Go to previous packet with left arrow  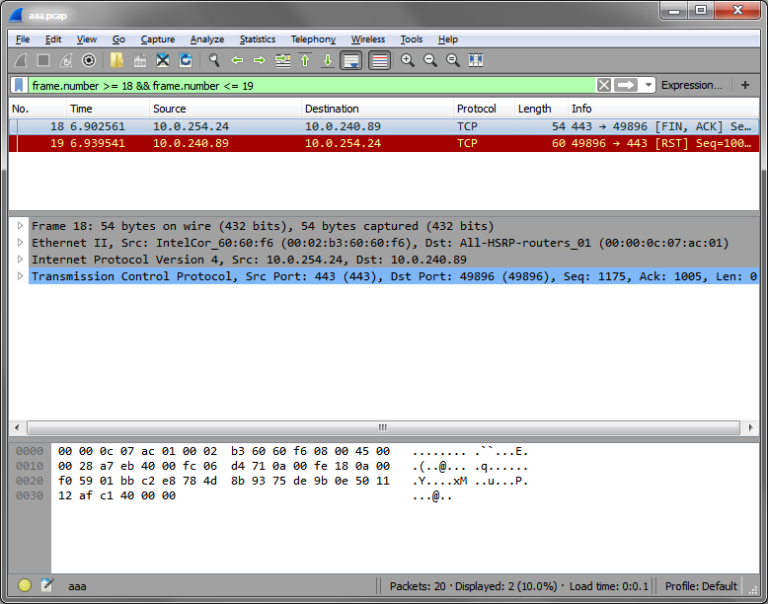[x=237, y=60]
